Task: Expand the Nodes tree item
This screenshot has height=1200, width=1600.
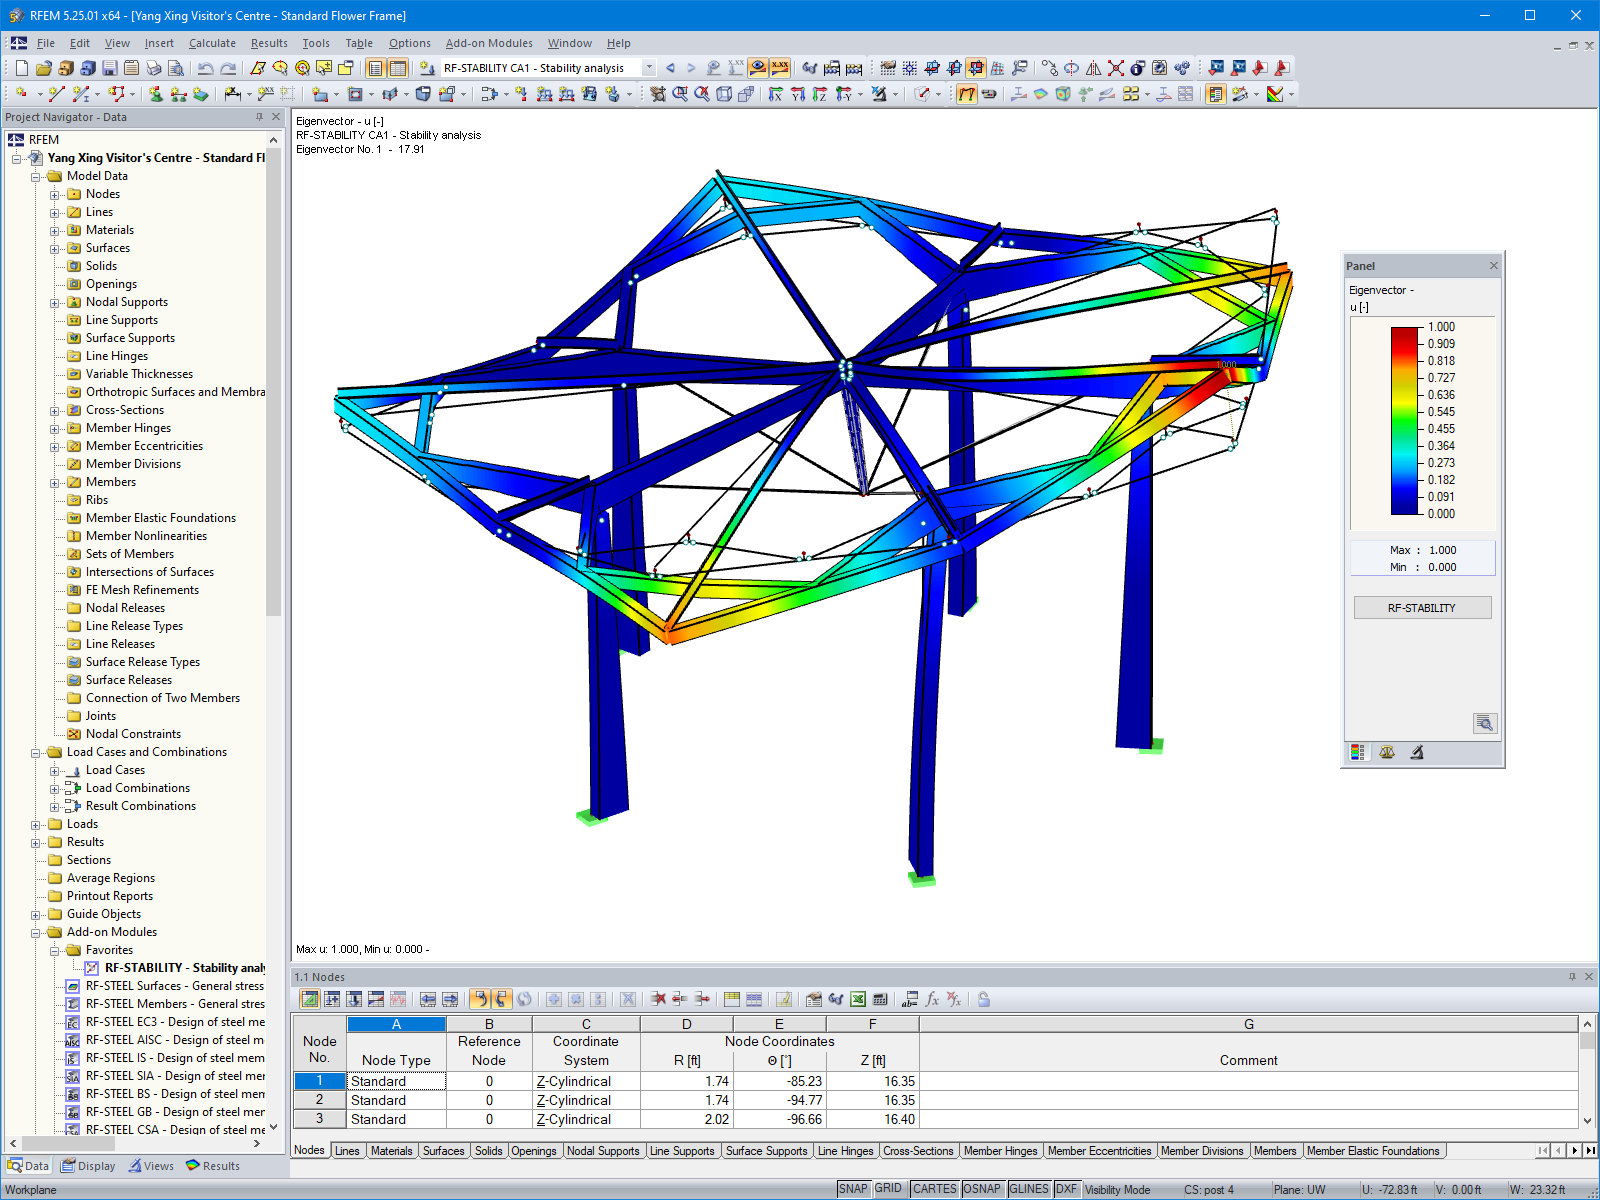Action: point(55,195)
